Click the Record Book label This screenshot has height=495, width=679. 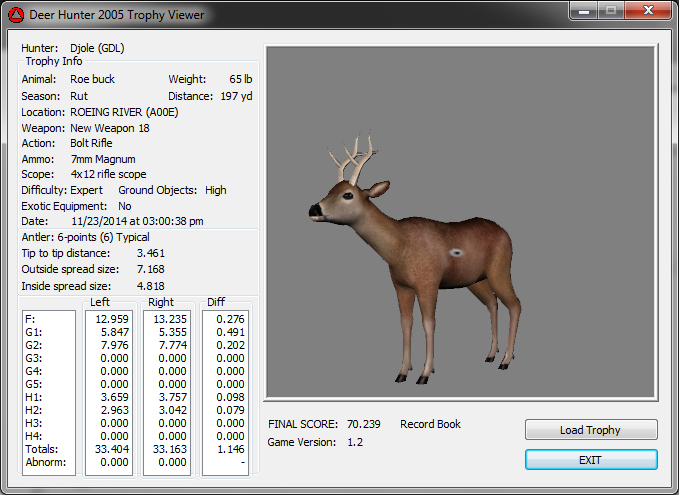(430, 424)
